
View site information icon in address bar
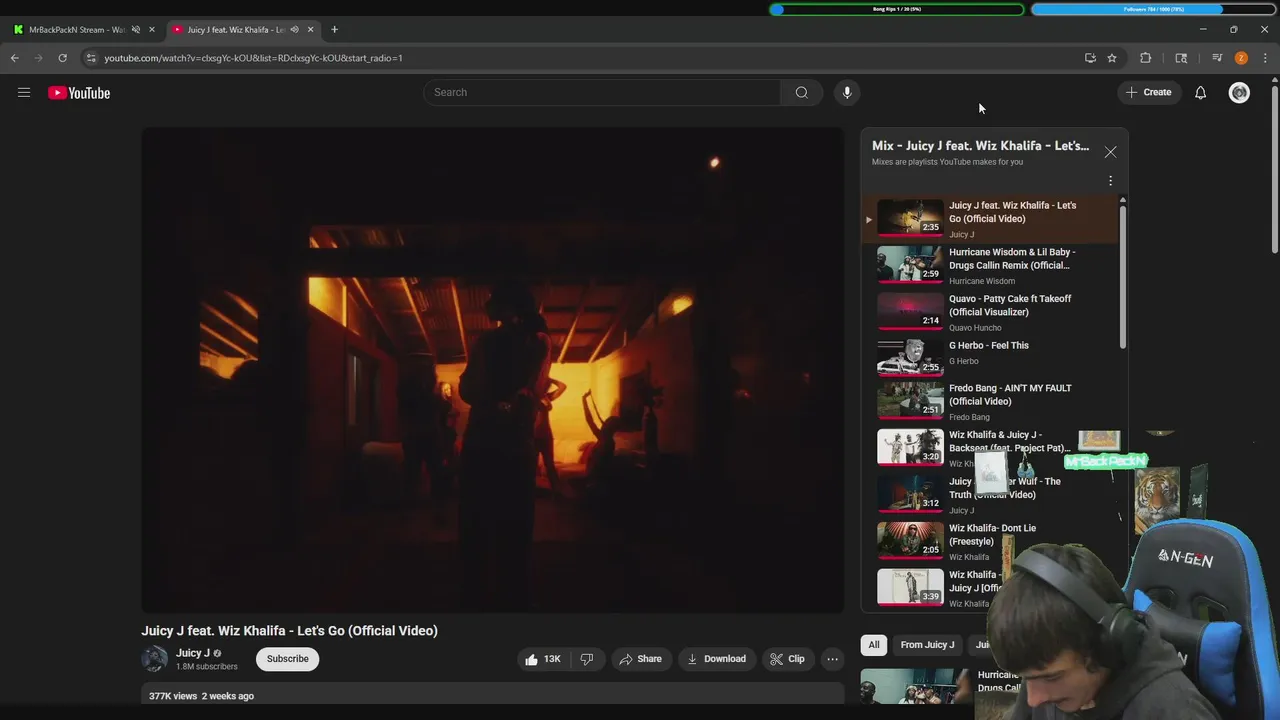coord(91,58)
